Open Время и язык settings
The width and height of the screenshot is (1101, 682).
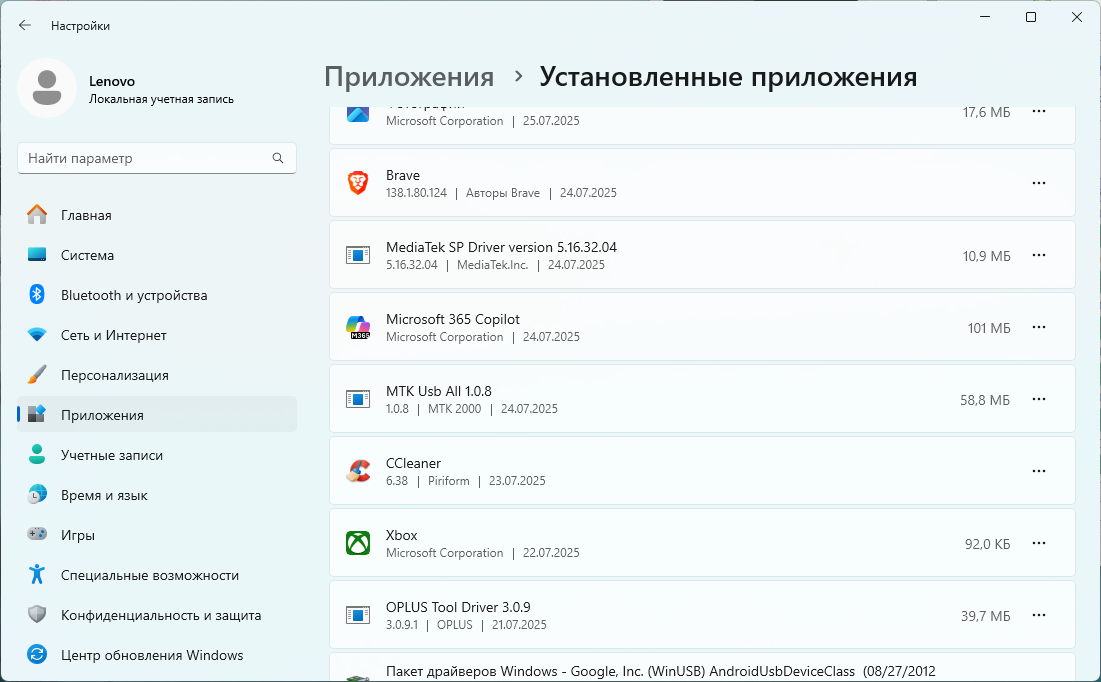tap(157, 495)
